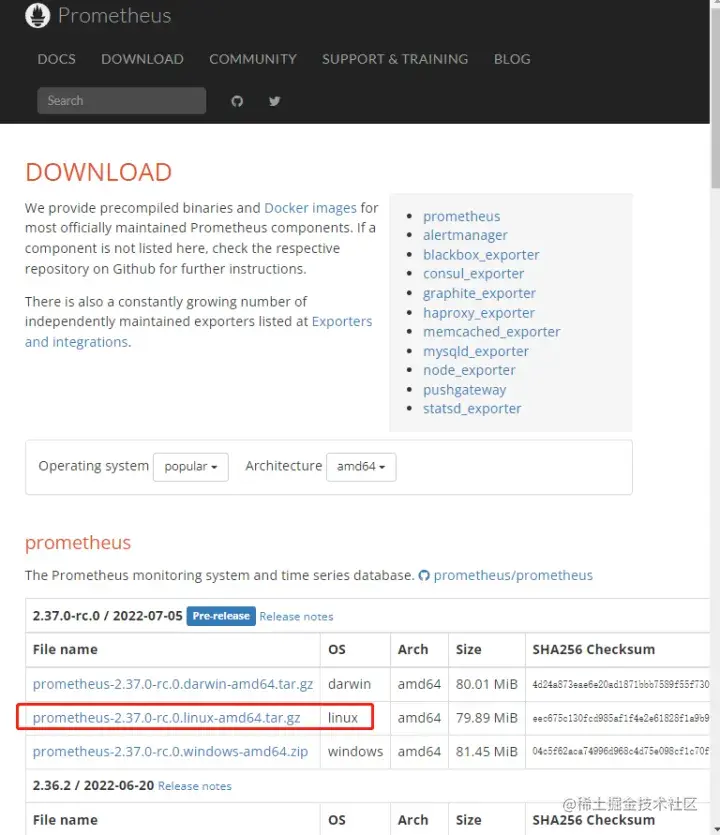Screen dimensions: 720x835
Task: Select SUPPORT & TRAINING in the navbar
Action: [x=395, y=59]
